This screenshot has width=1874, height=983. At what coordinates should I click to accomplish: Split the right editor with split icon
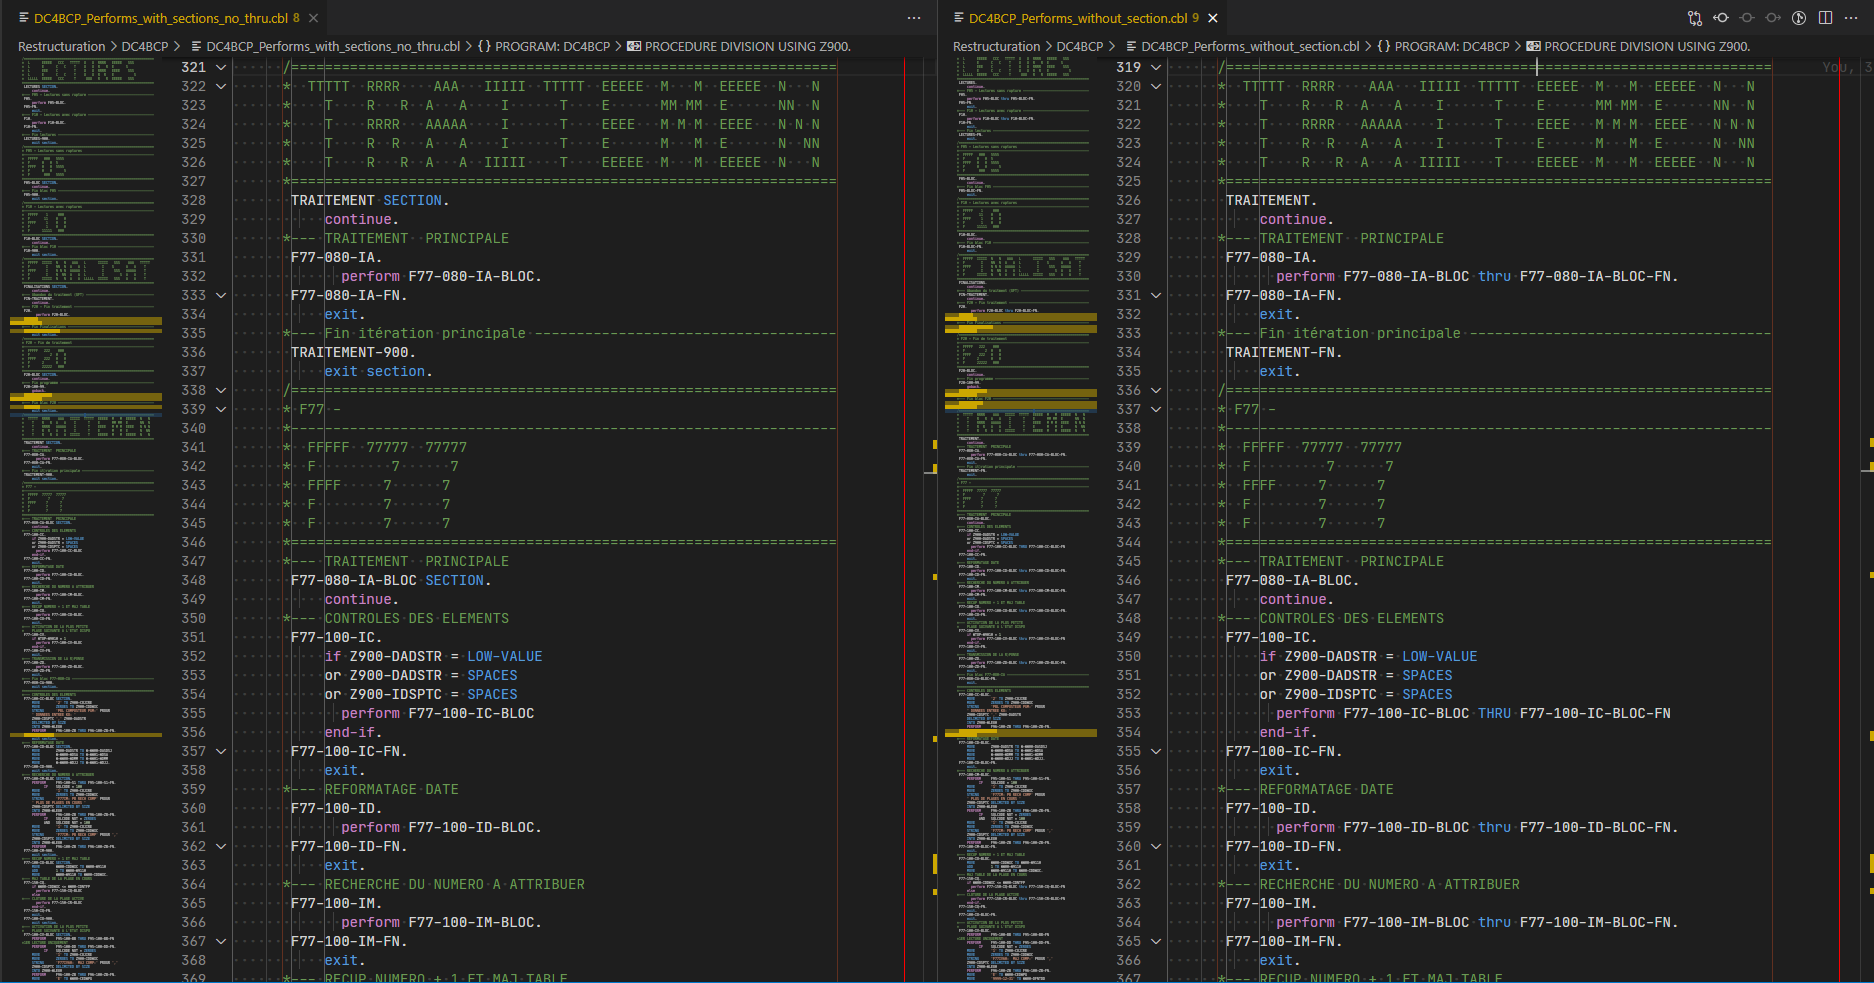(x=1825, y=18)
